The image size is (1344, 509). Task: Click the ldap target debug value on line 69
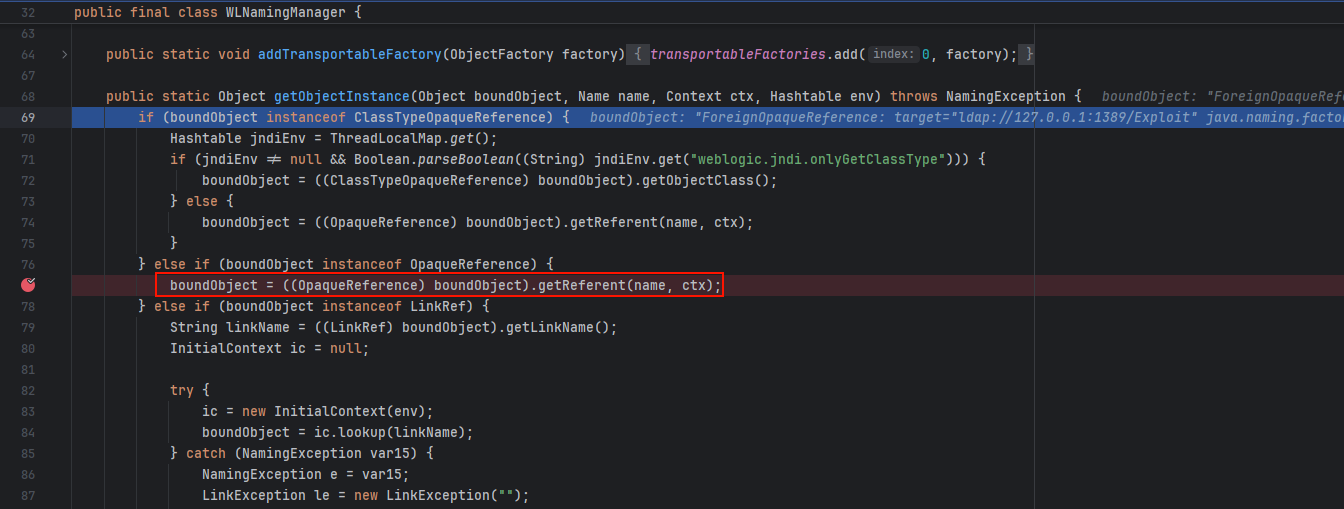966,118
